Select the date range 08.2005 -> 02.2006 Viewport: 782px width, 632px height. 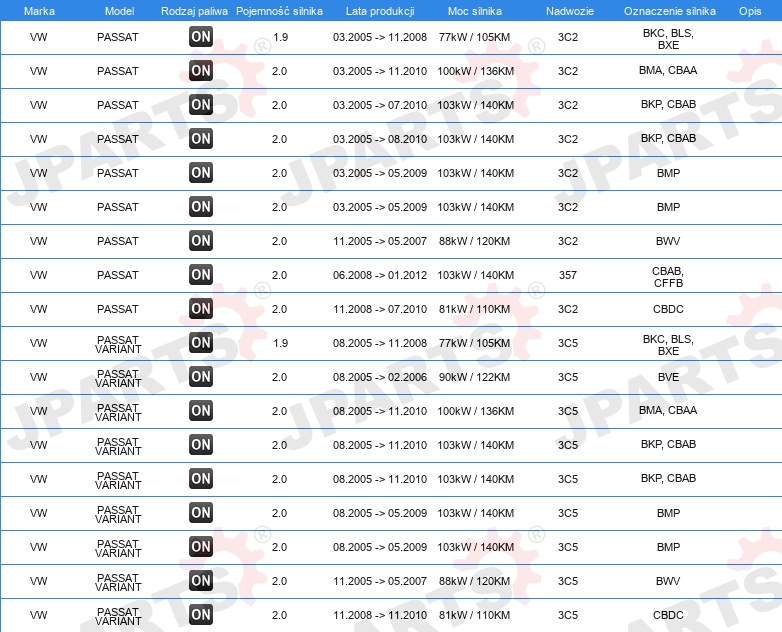tap(380, 377)
